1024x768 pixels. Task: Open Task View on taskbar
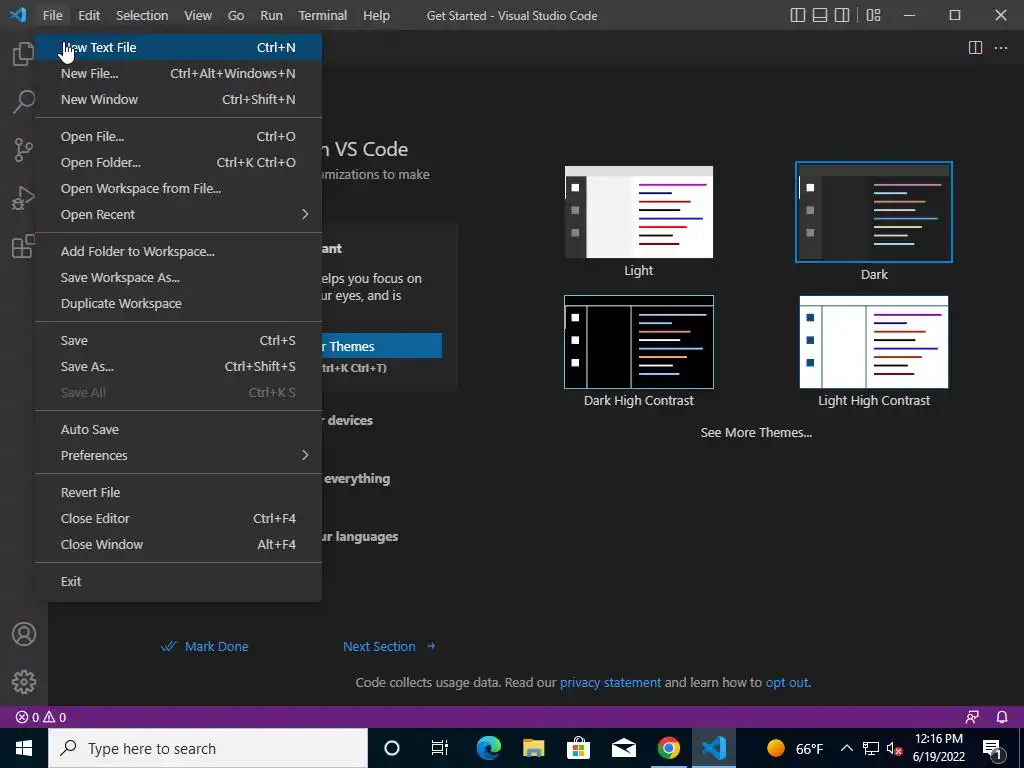pyautogui.click(x=440, y=748)
